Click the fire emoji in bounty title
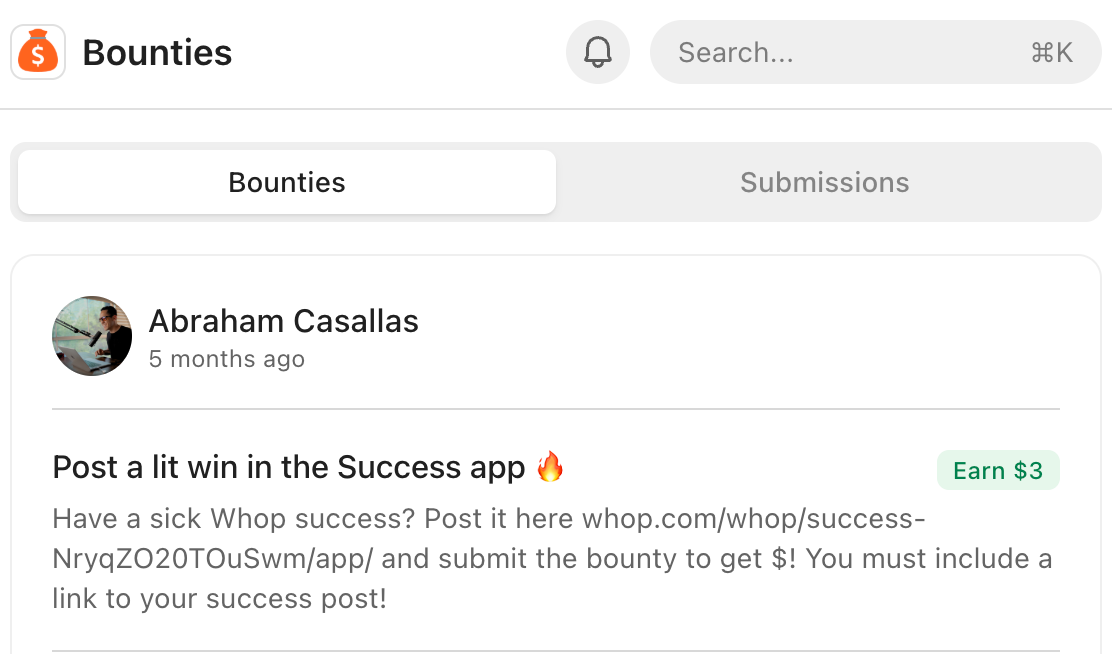The height and width of the screenshot is (654, 1112). point(550,467)
